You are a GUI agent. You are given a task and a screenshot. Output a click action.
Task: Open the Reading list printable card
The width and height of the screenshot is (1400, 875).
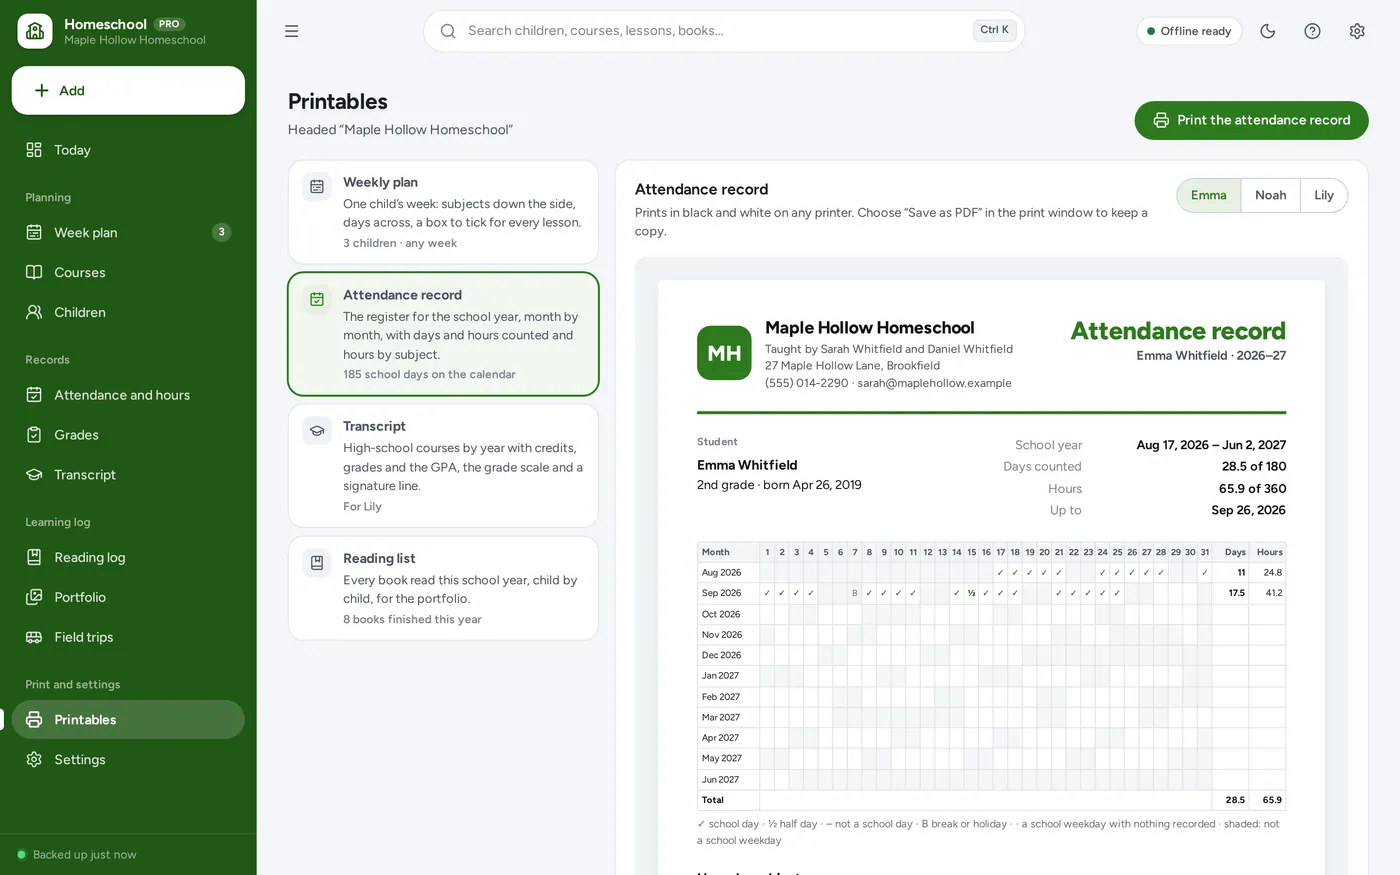(x=443, y=588)
